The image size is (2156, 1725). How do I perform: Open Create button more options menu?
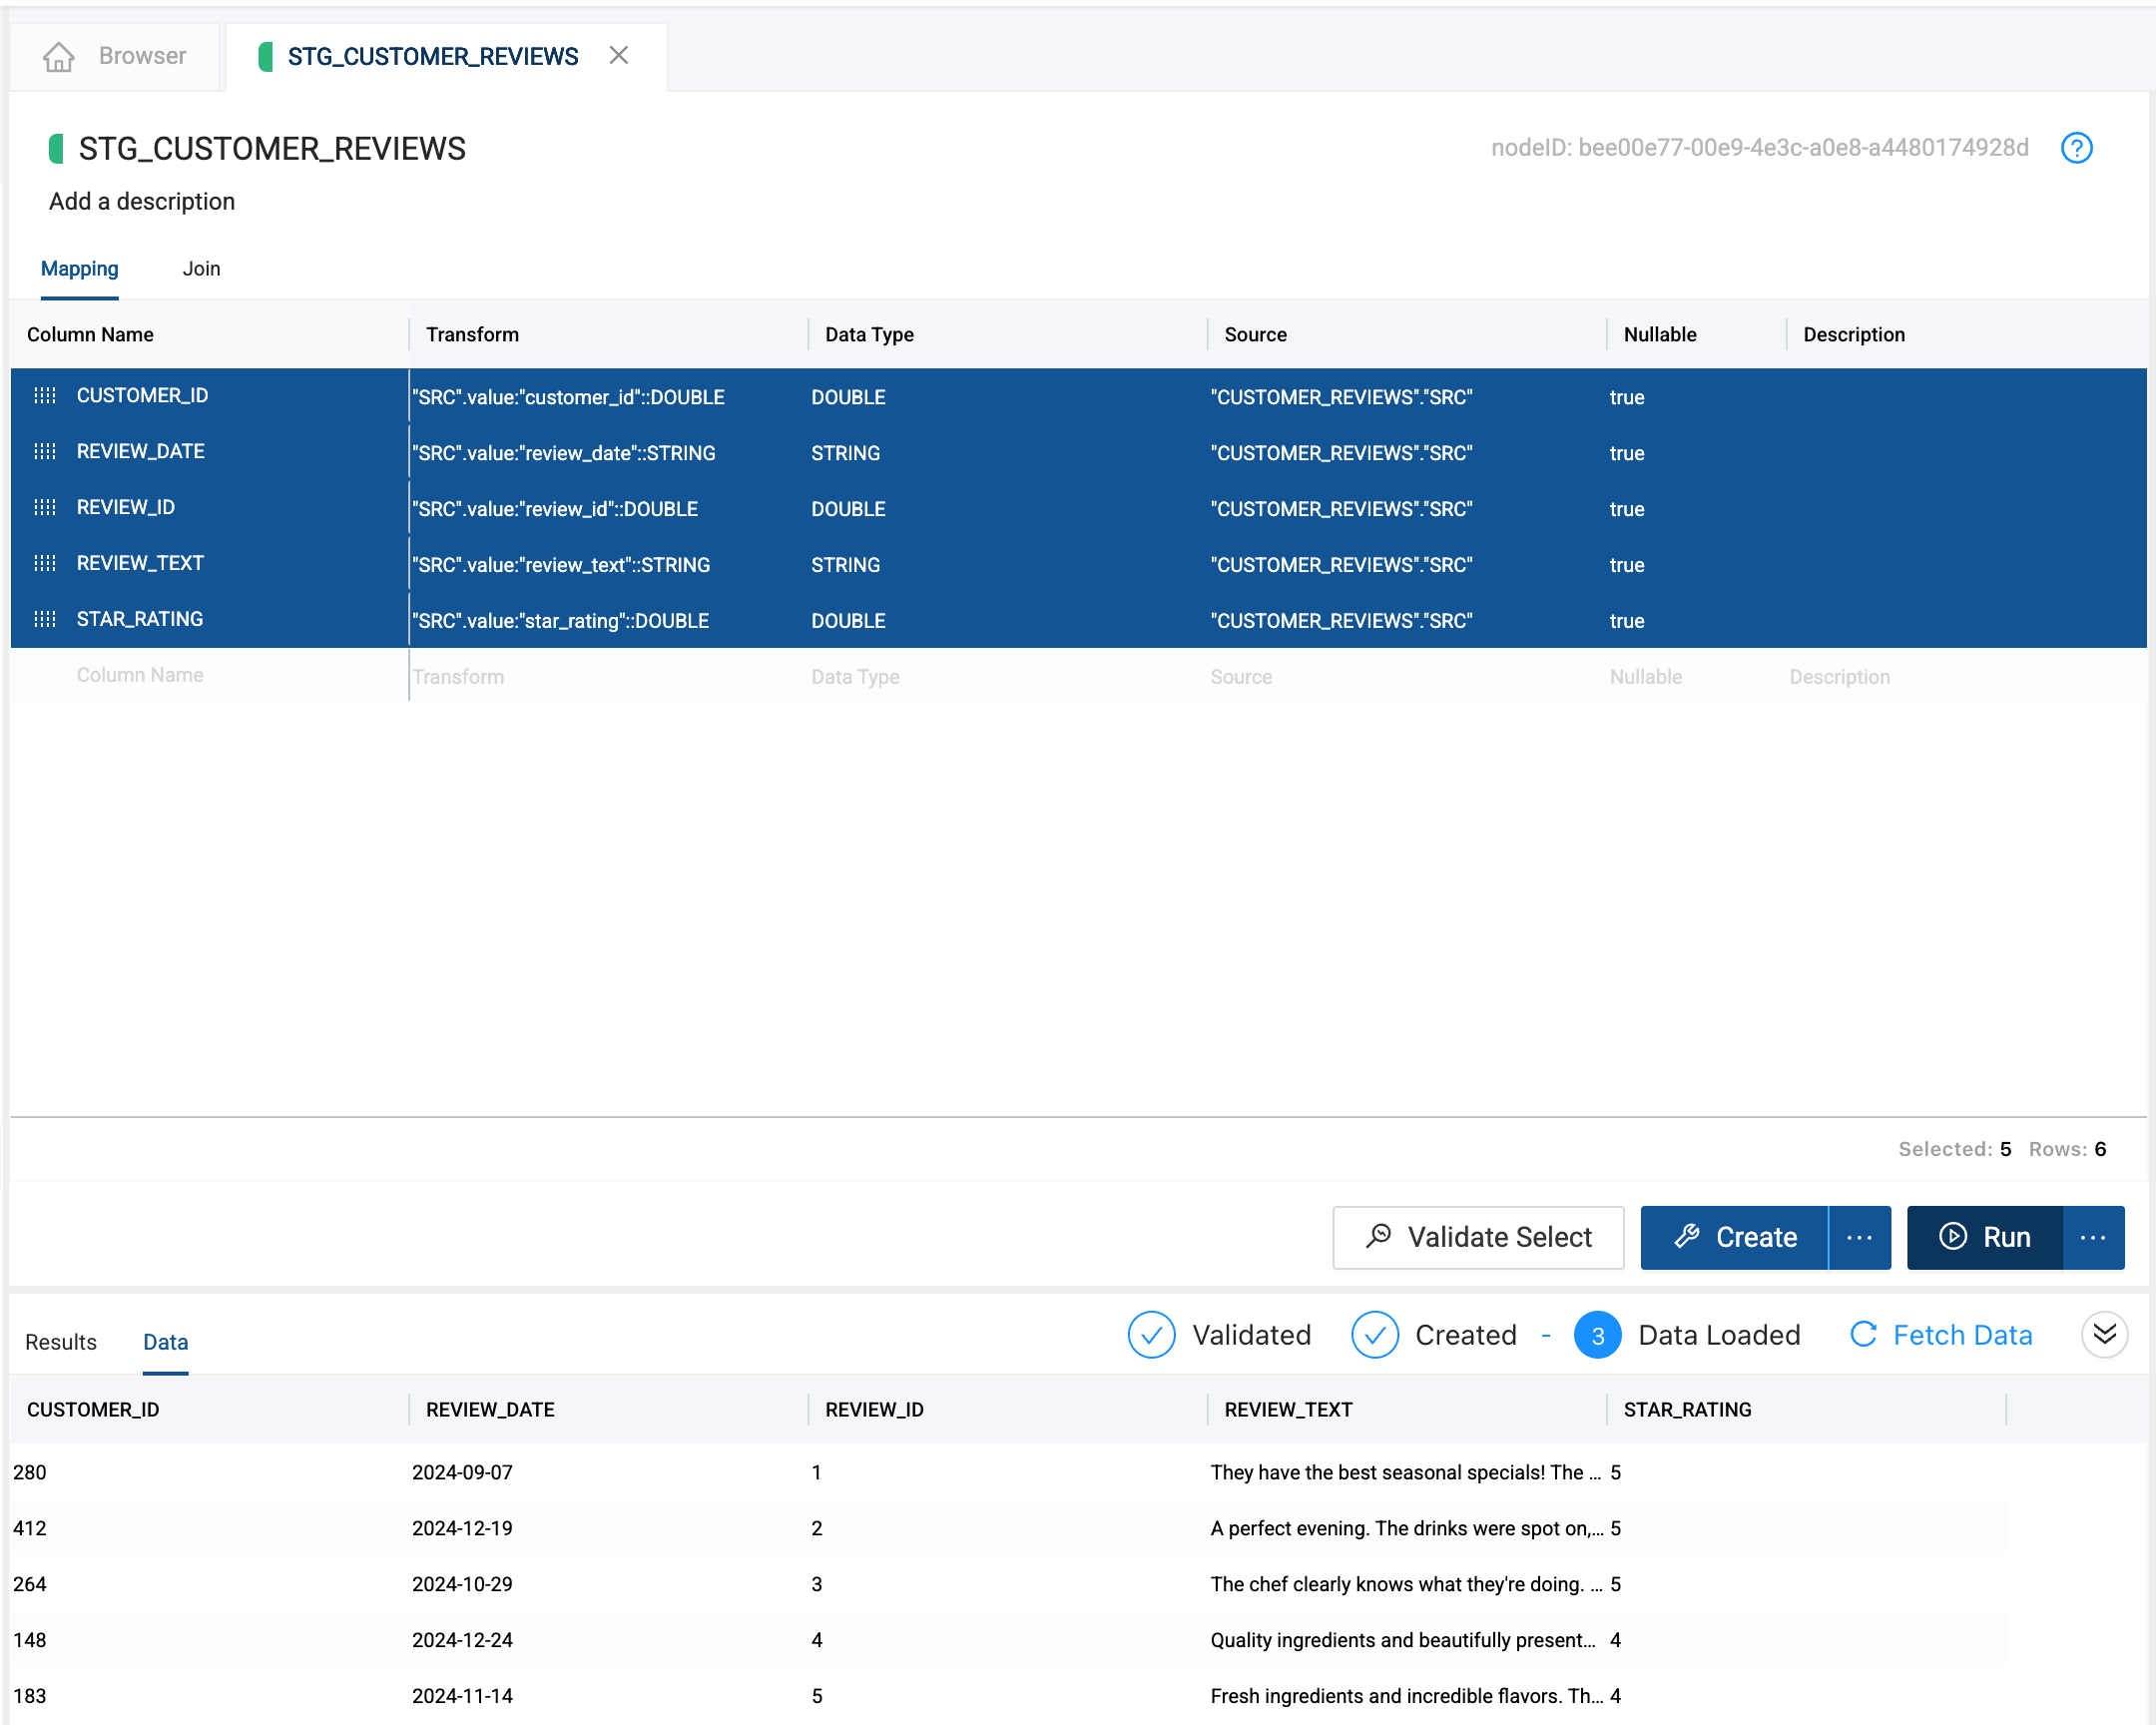point(1859,1238)
